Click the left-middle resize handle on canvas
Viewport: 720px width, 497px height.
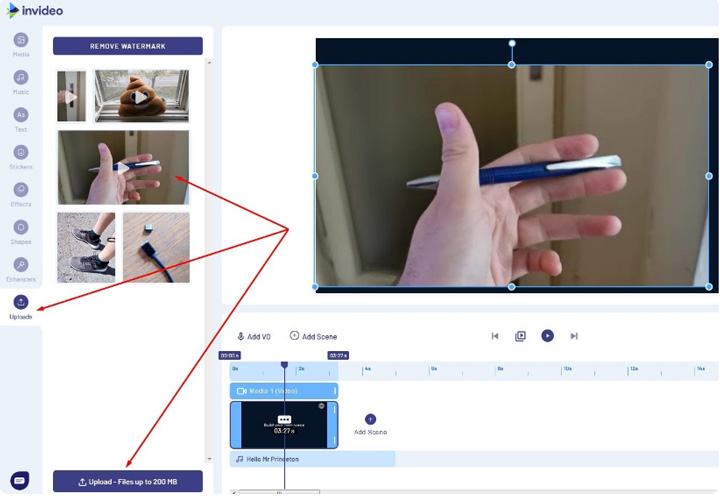click(x=315, y=176)
